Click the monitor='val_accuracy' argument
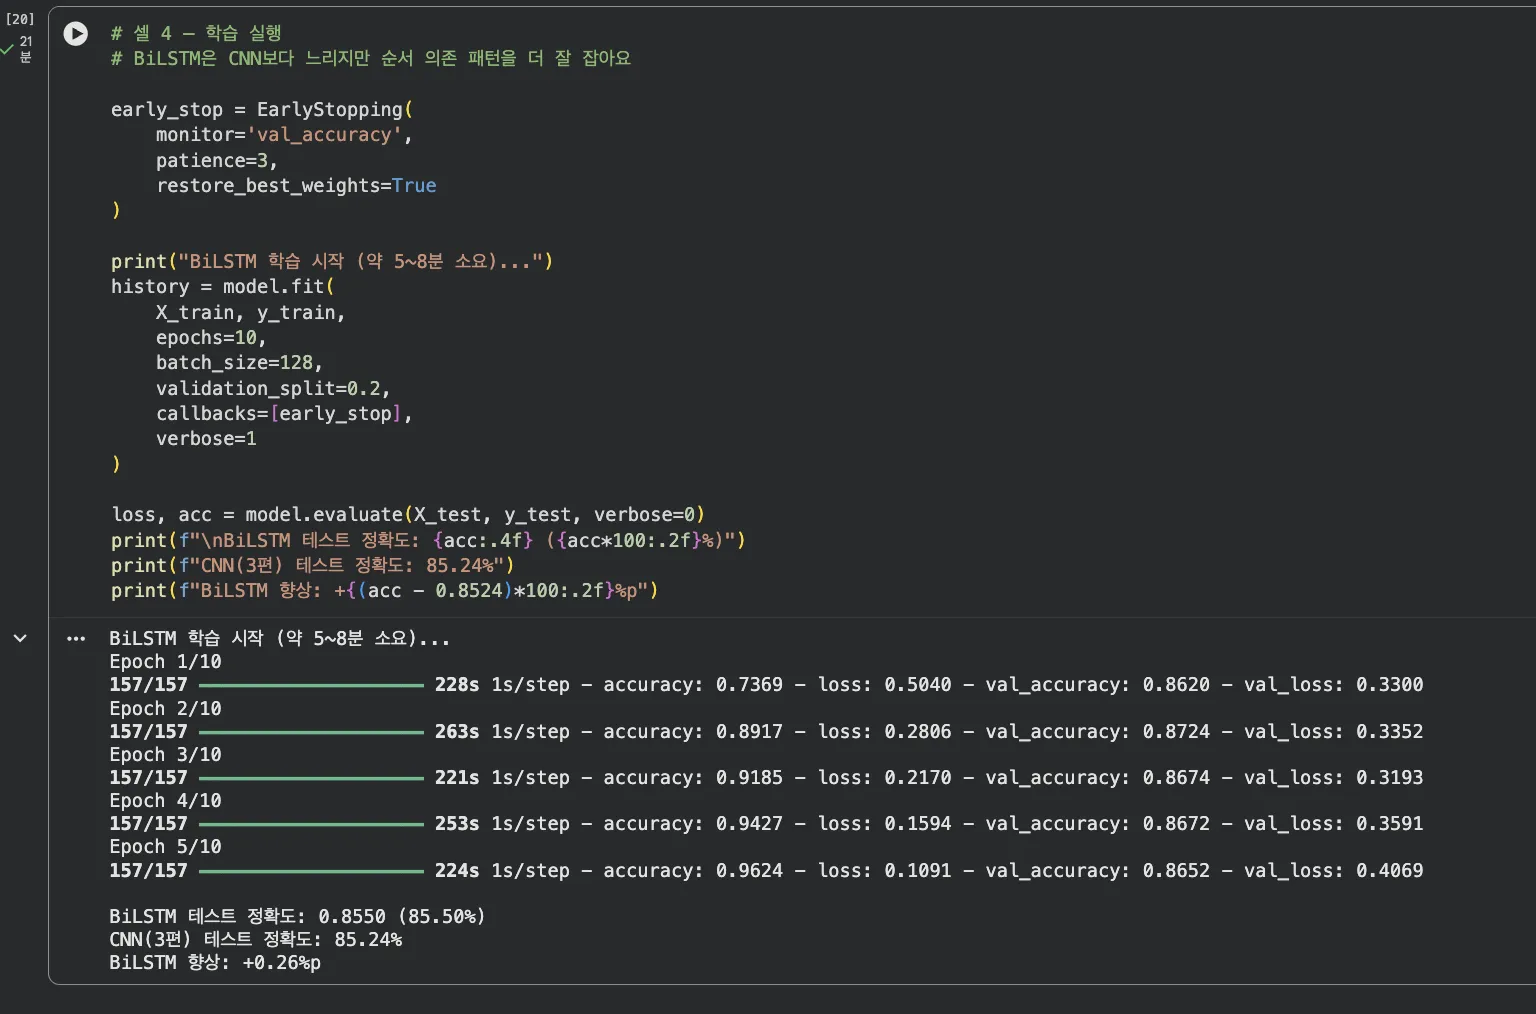The image size is (1536, 1014). 284,135
